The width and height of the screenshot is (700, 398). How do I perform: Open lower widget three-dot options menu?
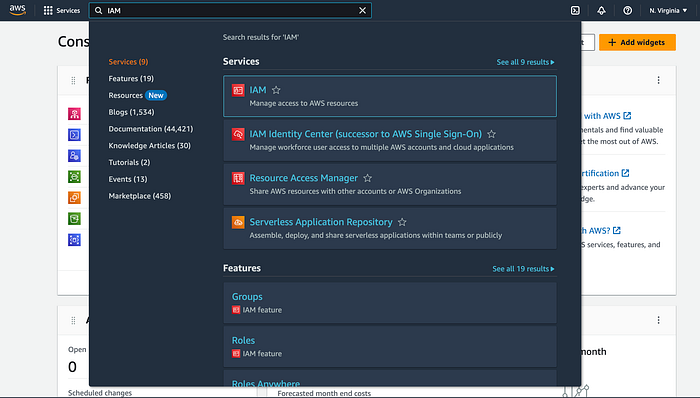(x=658, y=320)
